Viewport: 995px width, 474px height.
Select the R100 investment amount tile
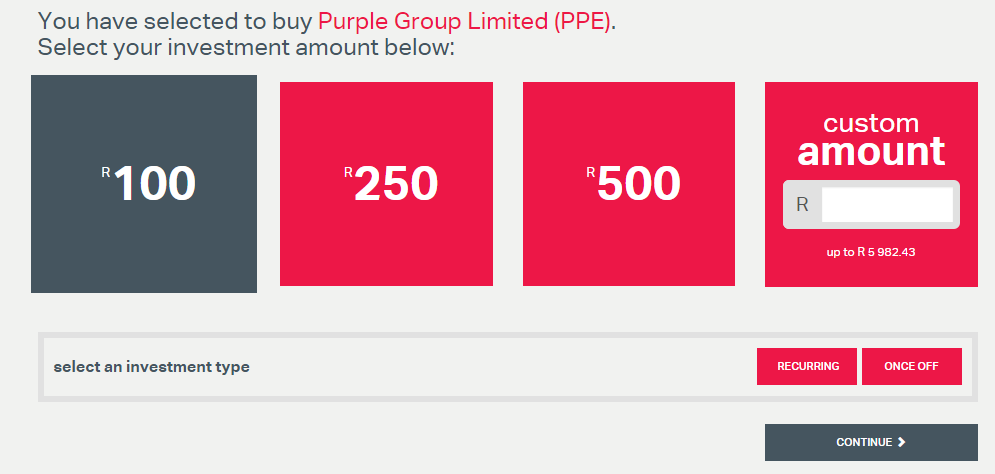pos(144,184)
